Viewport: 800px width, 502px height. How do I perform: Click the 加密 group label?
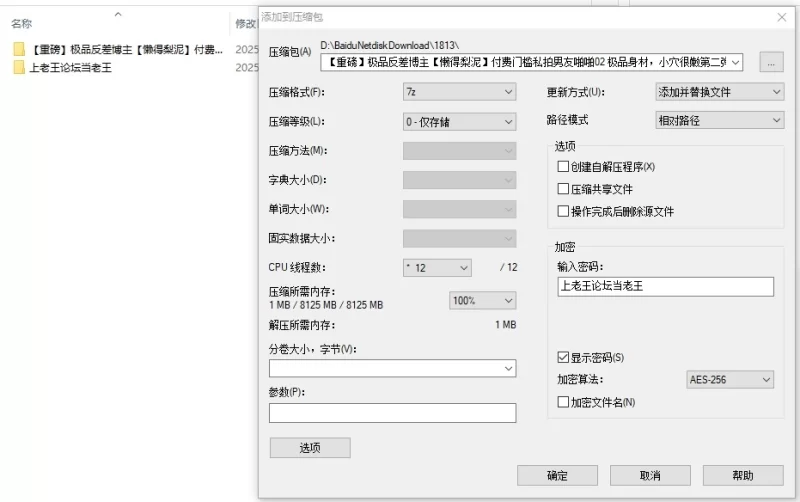point(565,247)
